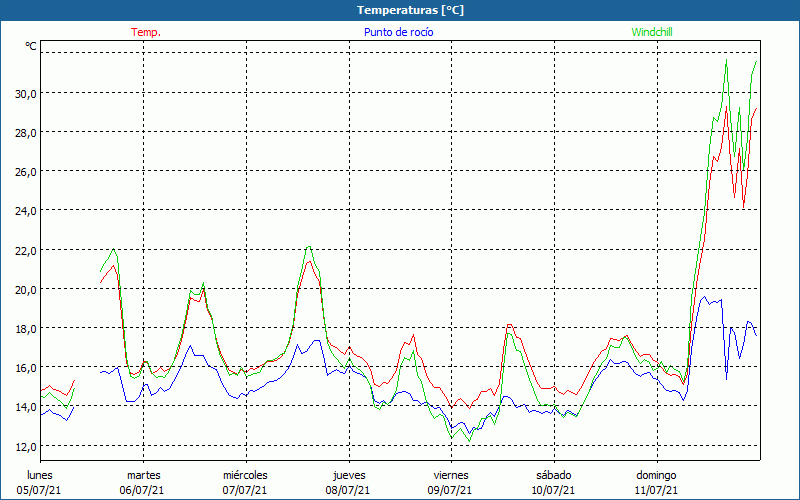Click the 'Temperaturas [°C]' chart title
800x500 pixels.
point(410,10)
